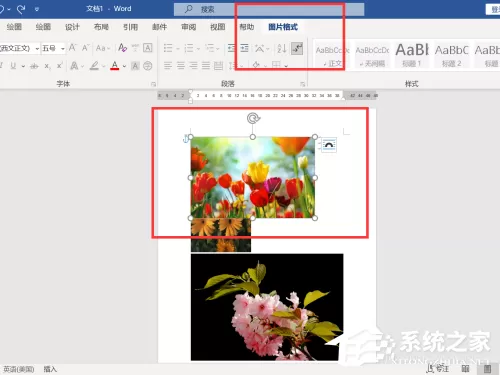The image size is (500, 375).
Task: Expand the font name dropdown
Action: coord(37,49)
